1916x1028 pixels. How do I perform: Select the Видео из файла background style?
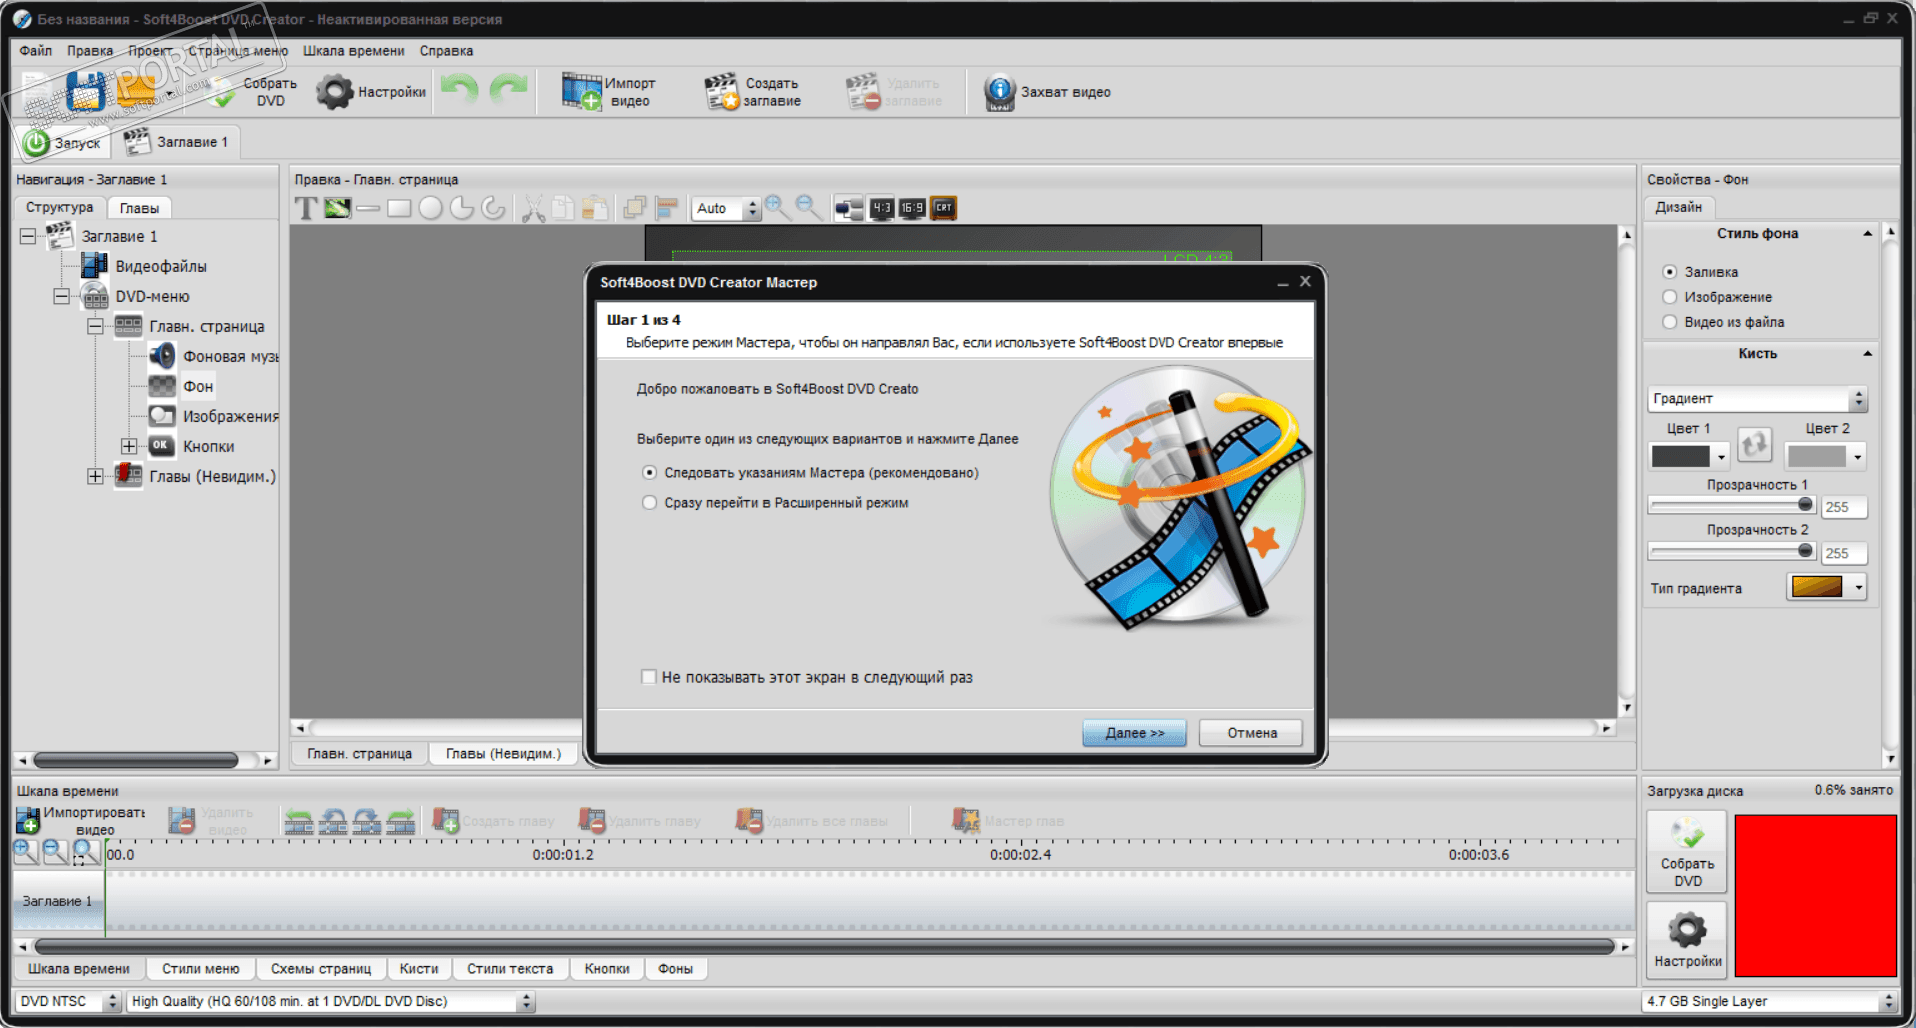1669,322
